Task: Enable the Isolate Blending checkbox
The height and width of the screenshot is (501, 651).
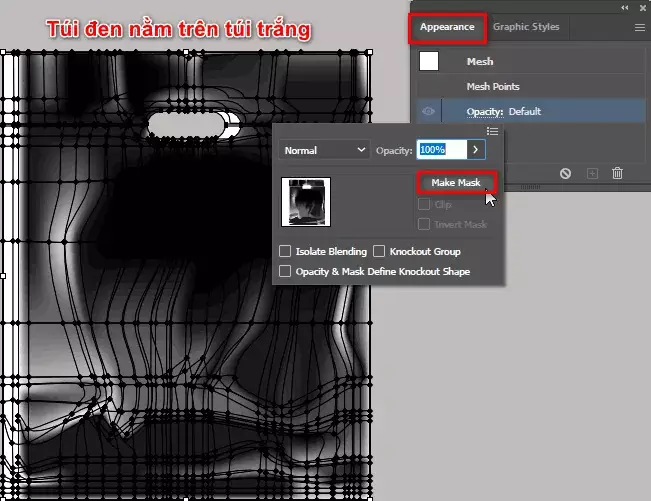Action: click(286, 252)
